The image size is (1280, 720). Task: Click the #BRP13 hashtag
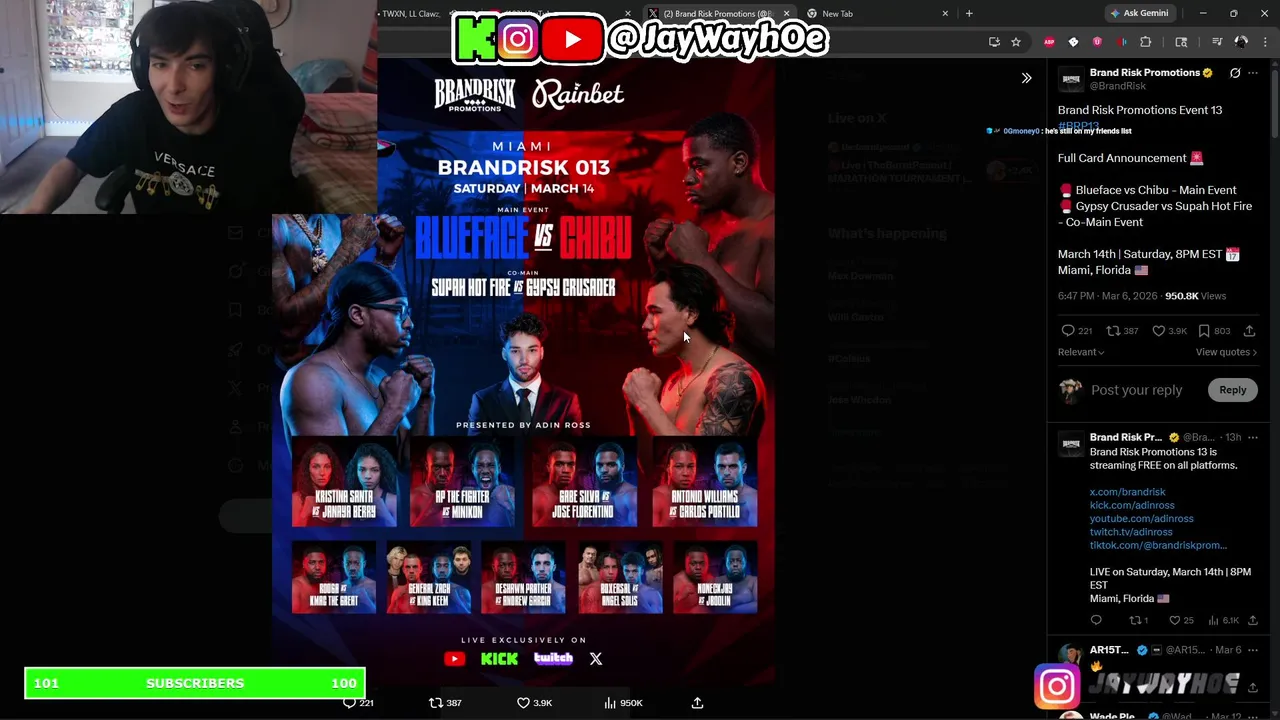1077,126
